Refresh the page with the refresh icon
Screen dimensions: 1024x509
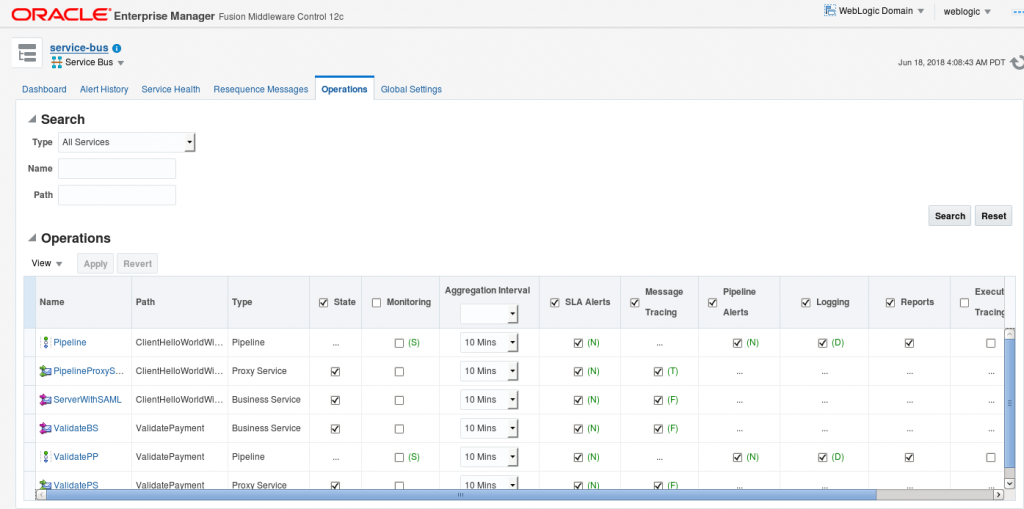1016,63
